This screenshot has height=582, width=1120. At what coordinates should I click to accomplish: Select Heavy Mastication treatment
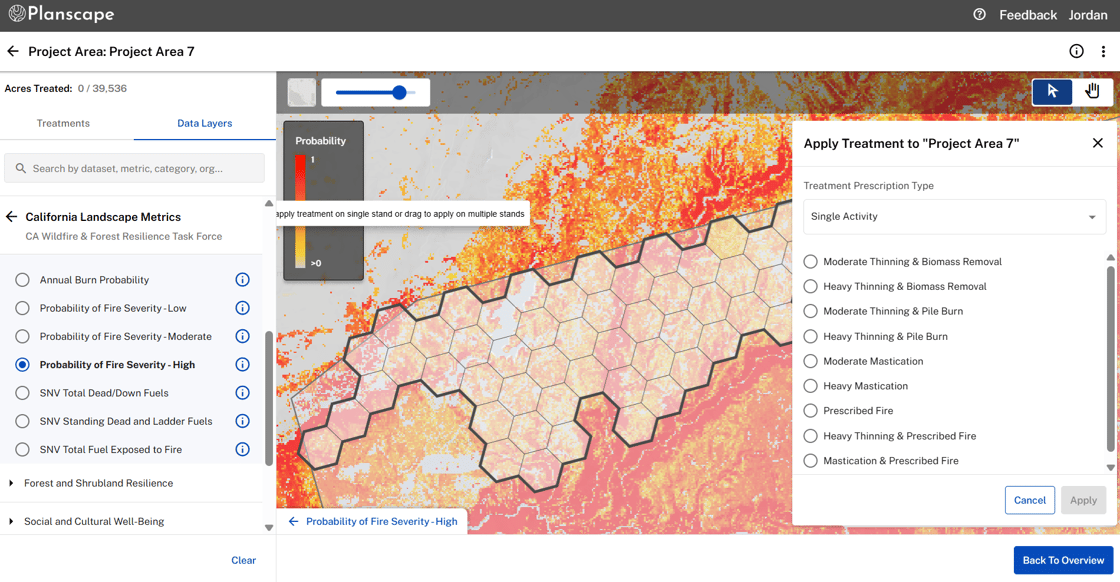point(810,386)
